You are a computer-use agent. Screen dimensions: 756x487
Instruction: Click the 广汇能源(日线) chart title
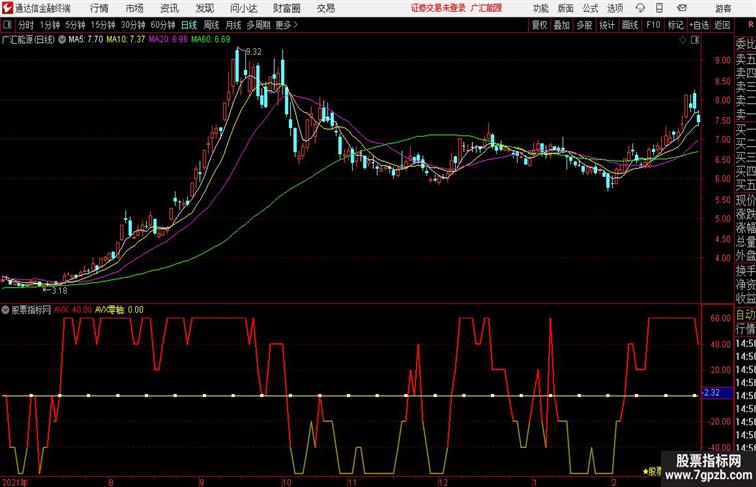[28, 40]
